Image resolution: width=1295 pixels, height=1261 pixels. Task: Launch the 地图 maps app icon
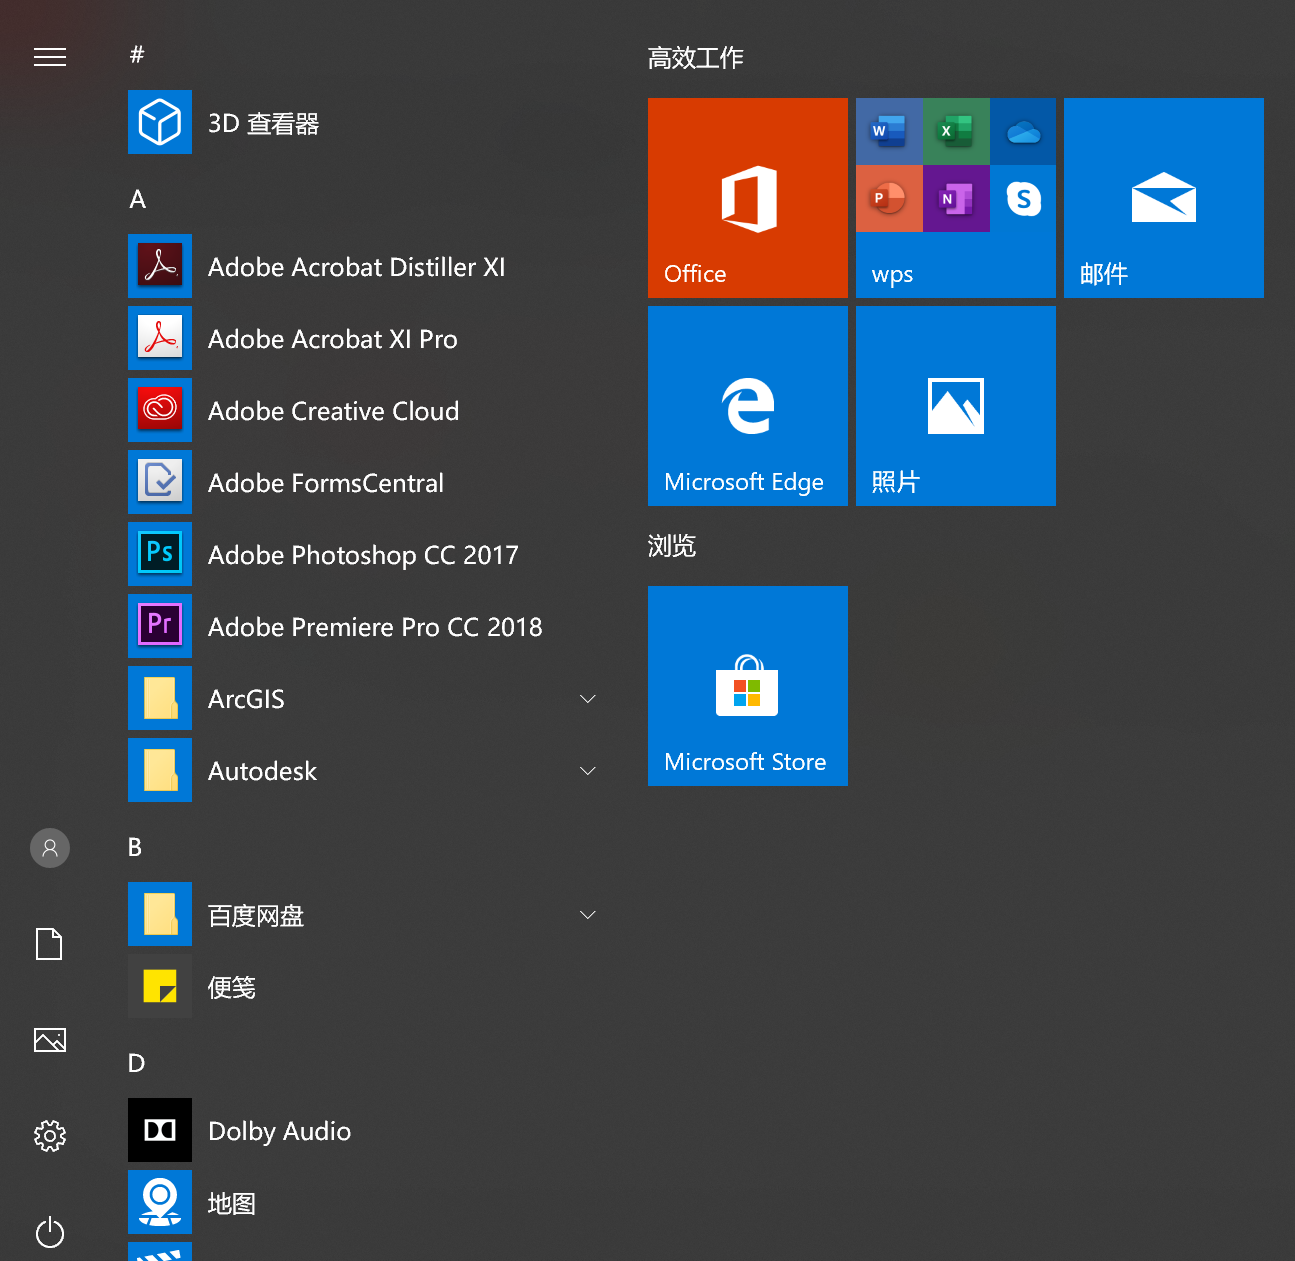click(160, 1202)
